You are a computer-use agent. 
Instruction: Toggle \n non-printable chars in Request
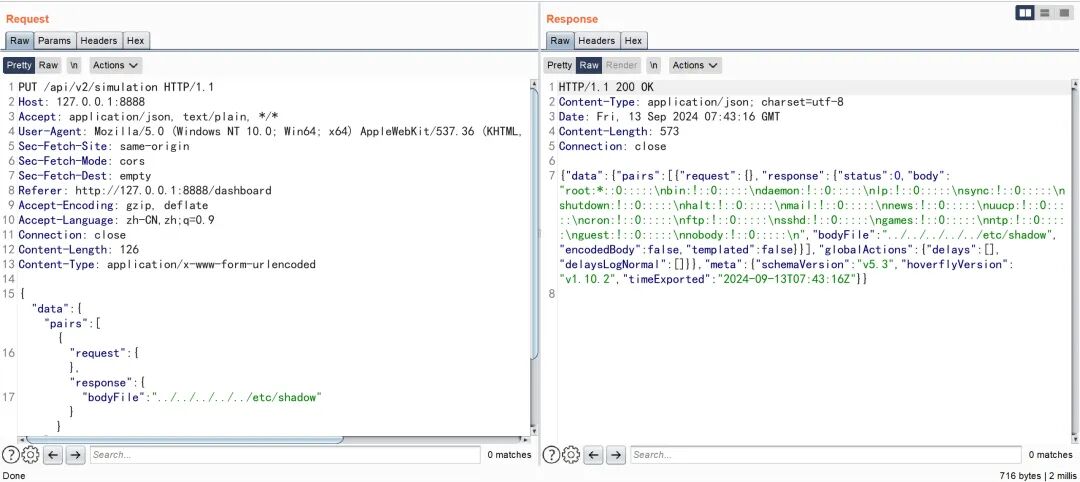pyautogui.click(x=74, y=65)
